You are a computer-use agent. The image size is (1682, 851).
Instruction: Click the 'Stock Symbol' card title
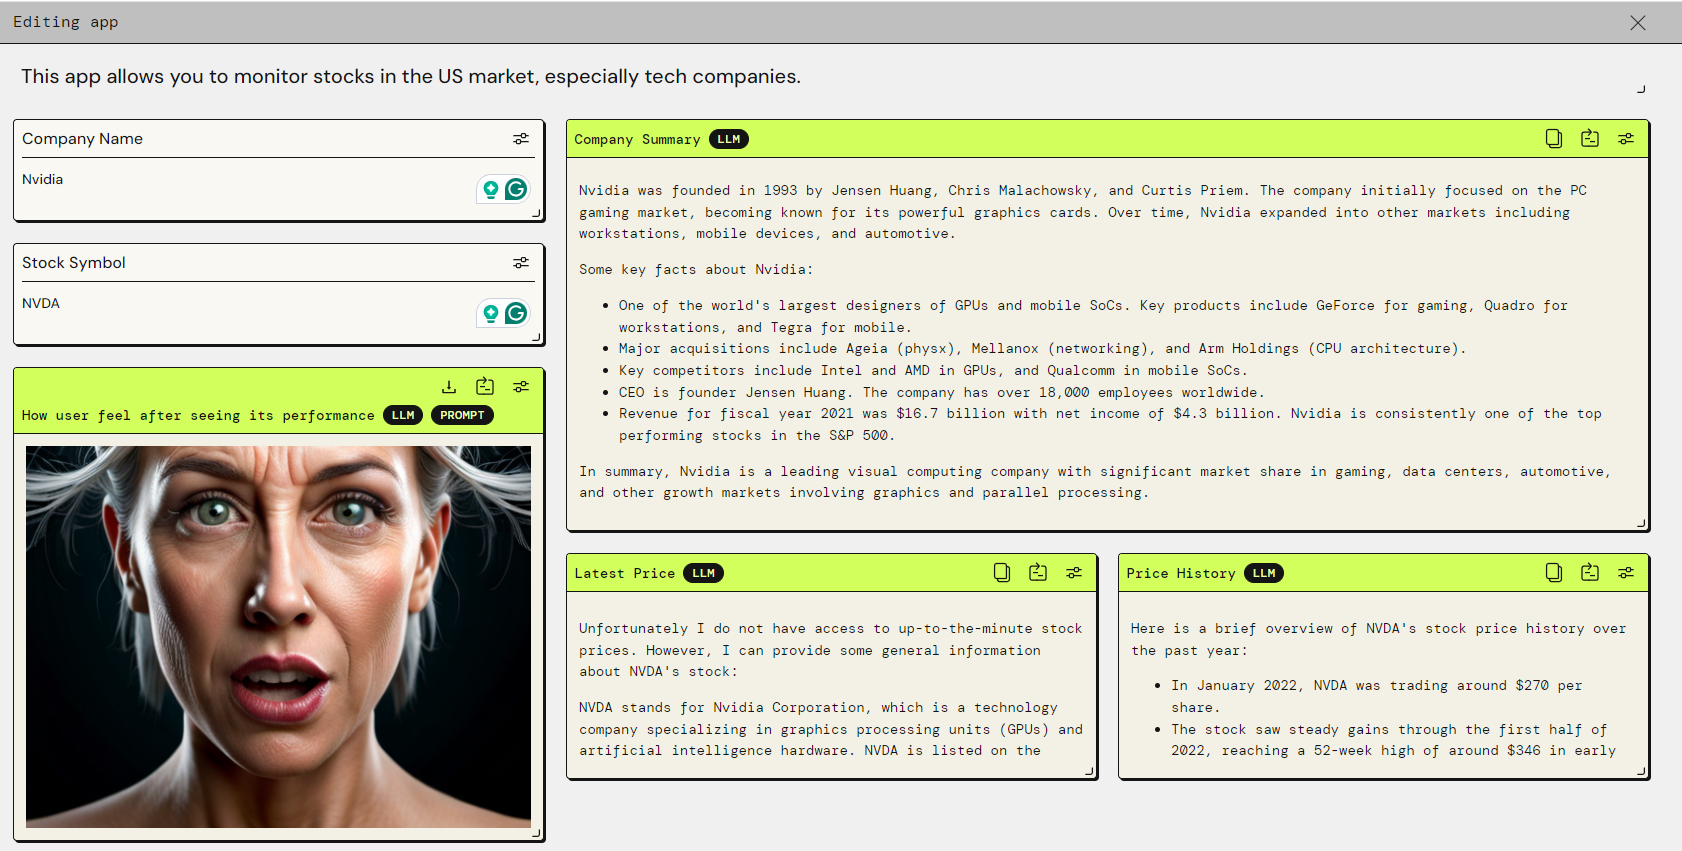pyautogui.click(x=74, y=263)
